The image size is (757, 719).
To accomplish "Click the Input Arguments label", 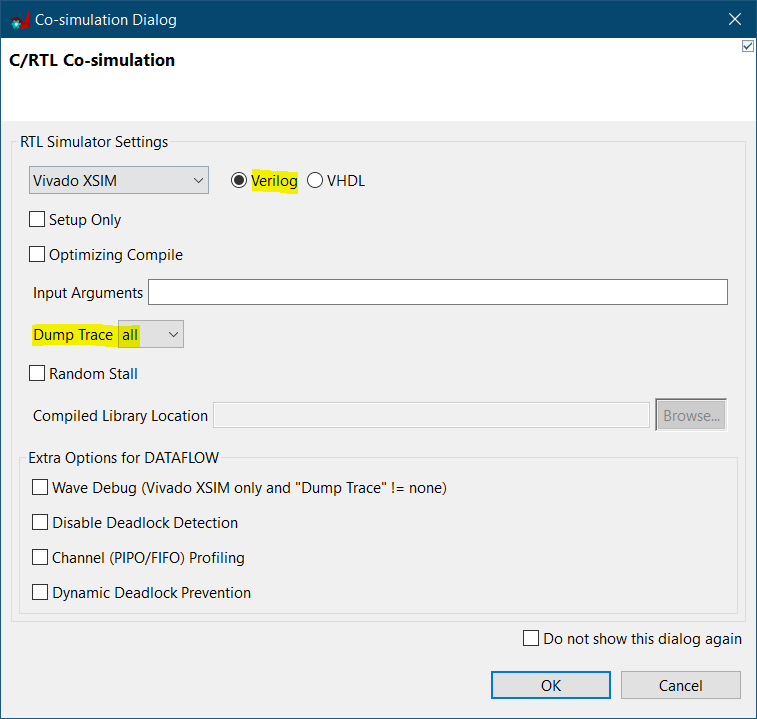I will pyautogui.click(x=88, y=293).
